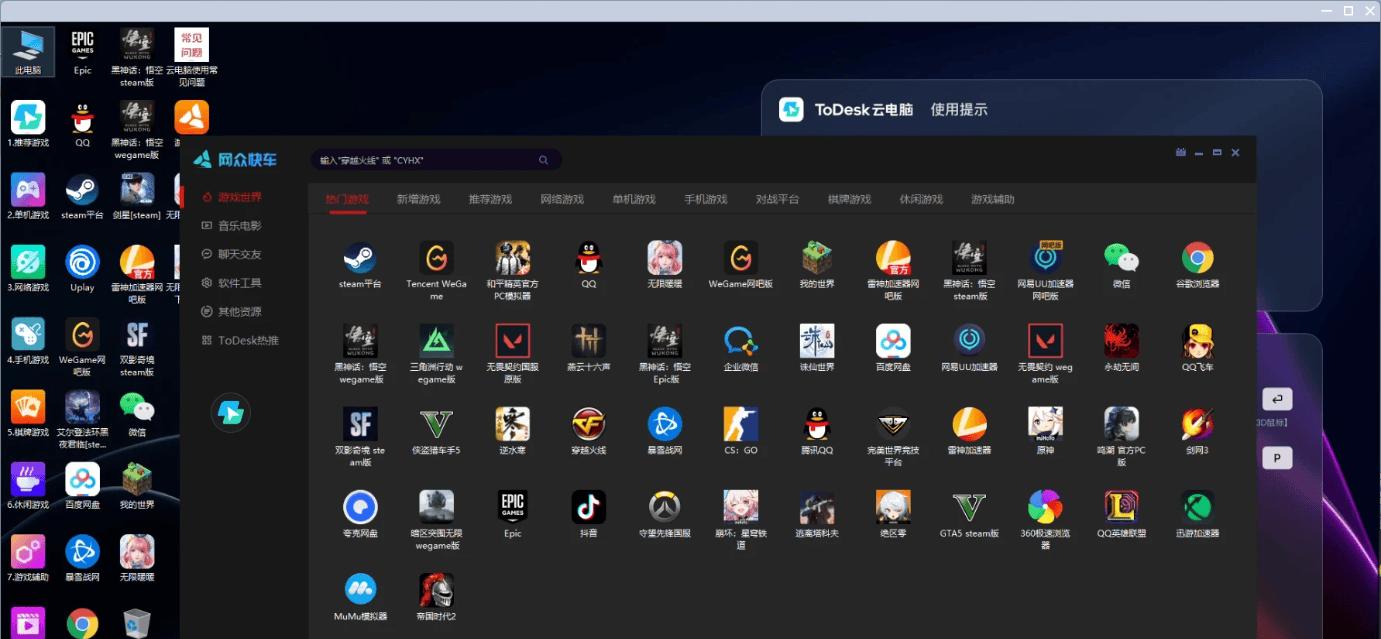Open 三角洲行动 wegame版 game
This screenshot has height=639, width=1381.
coord(437,341)
